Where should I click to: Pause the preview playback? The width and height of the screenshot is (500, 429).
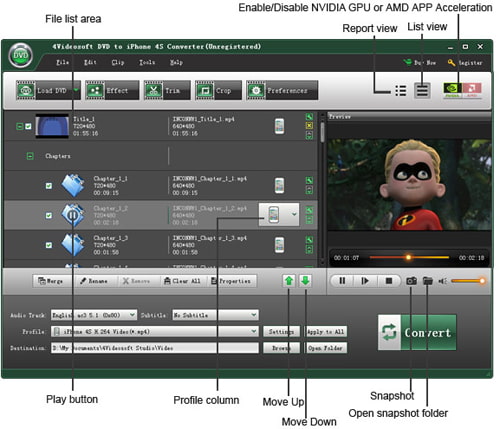click(342, 281)
